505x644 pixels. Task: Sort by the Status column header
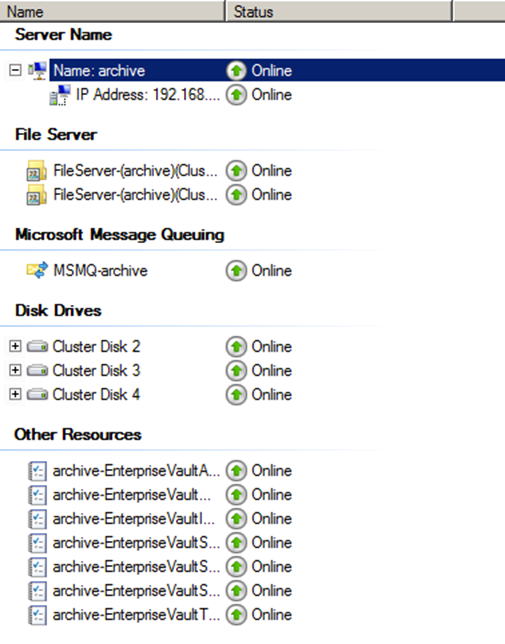point(339,11)
